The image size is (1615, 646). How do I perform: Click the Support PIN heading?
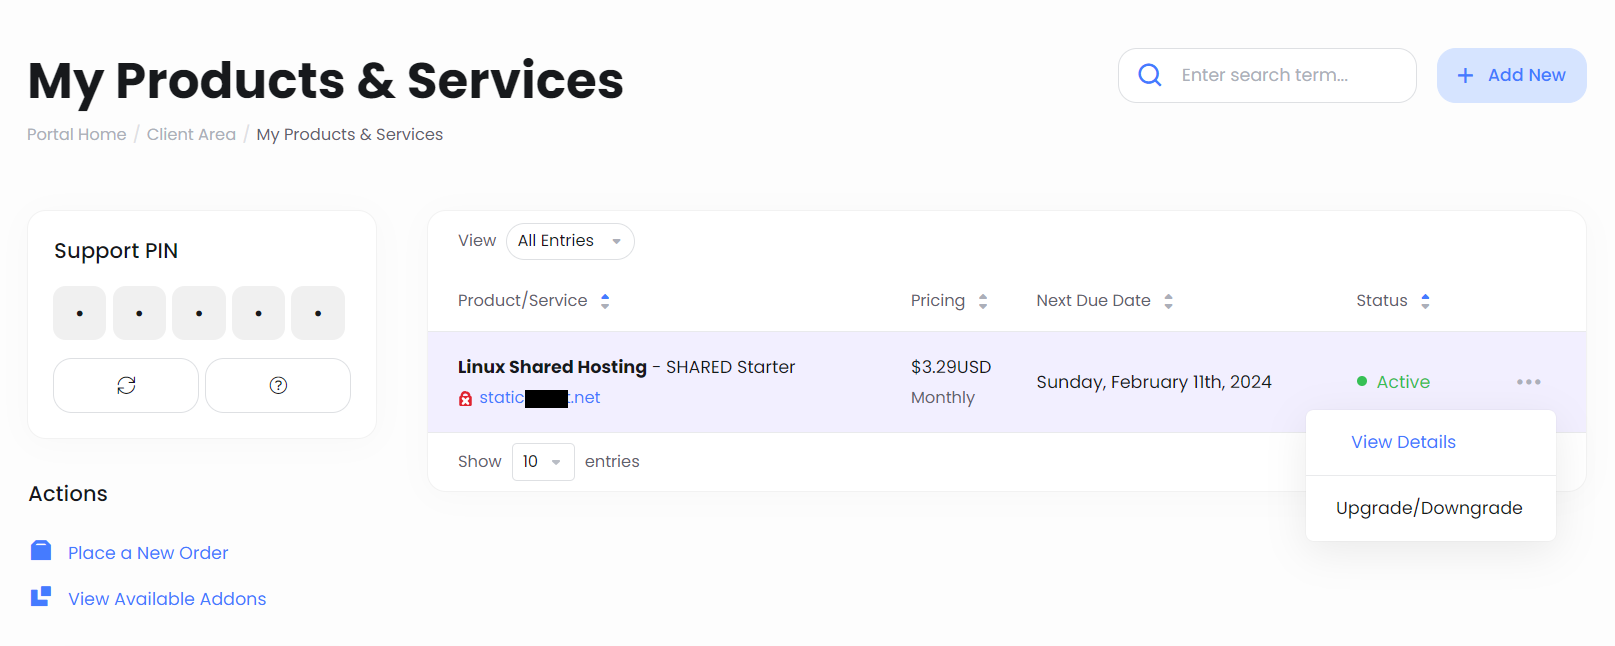[116, 251]
